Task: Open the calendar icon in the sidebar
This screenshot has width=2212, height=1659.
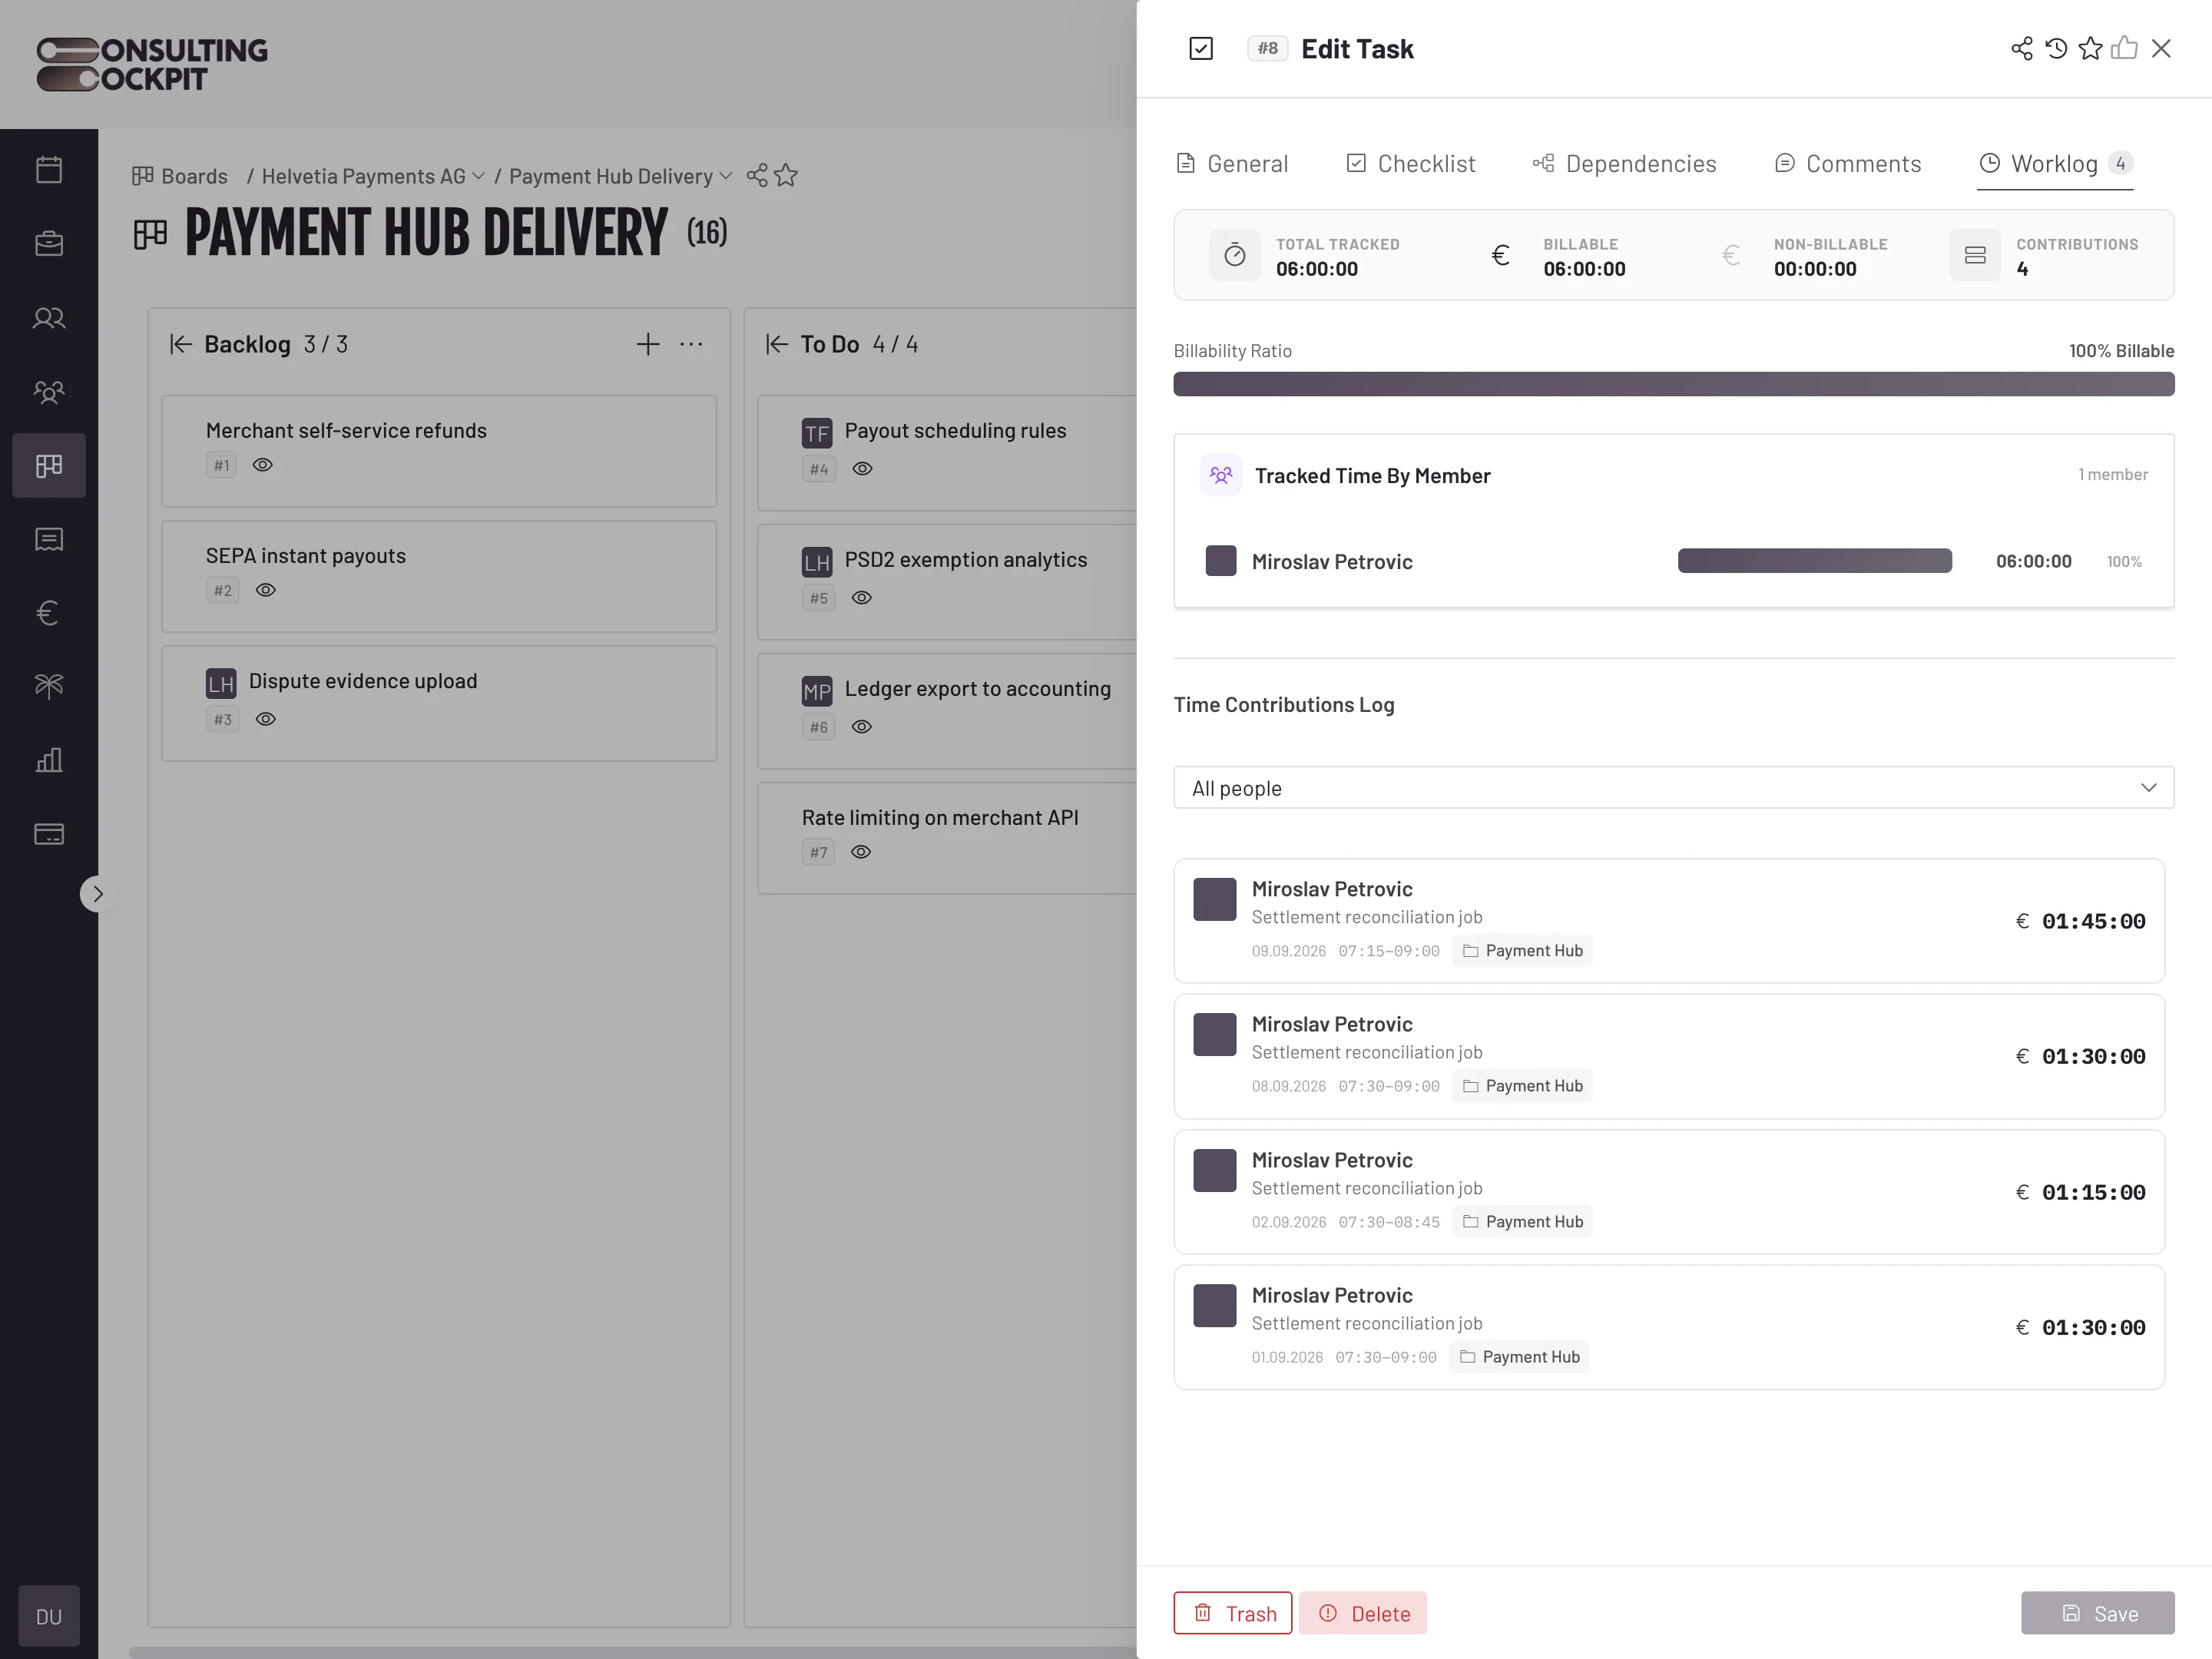Action: pos(49,170)
